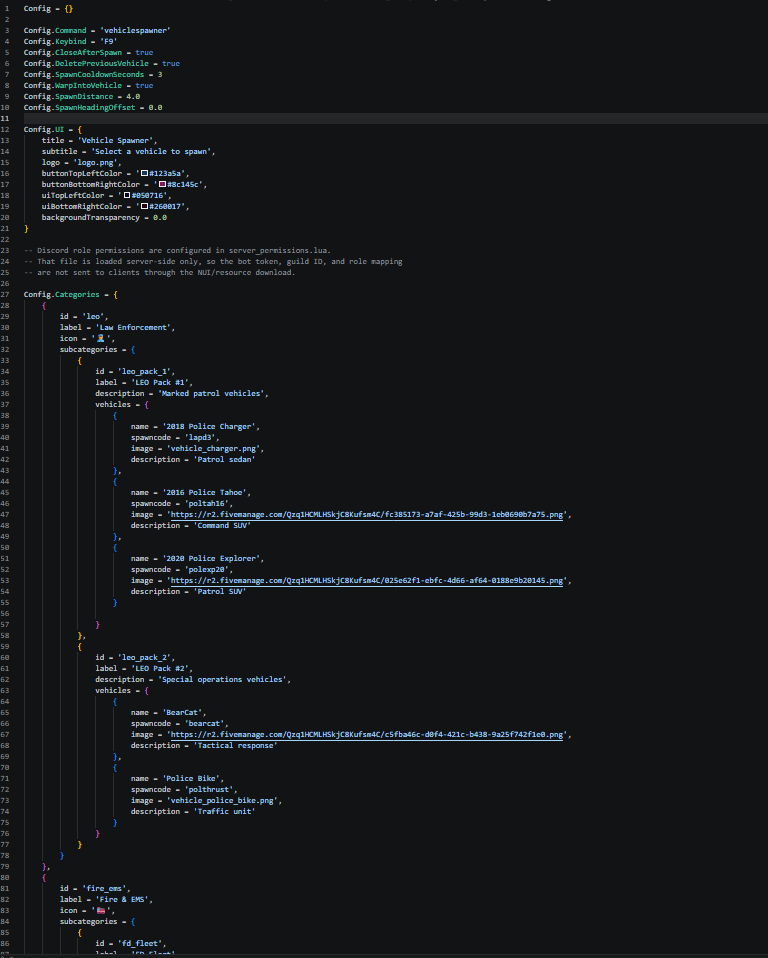Click 'fire_ems' id string
This screenshot has height=958, width=768.
point(104,888)
